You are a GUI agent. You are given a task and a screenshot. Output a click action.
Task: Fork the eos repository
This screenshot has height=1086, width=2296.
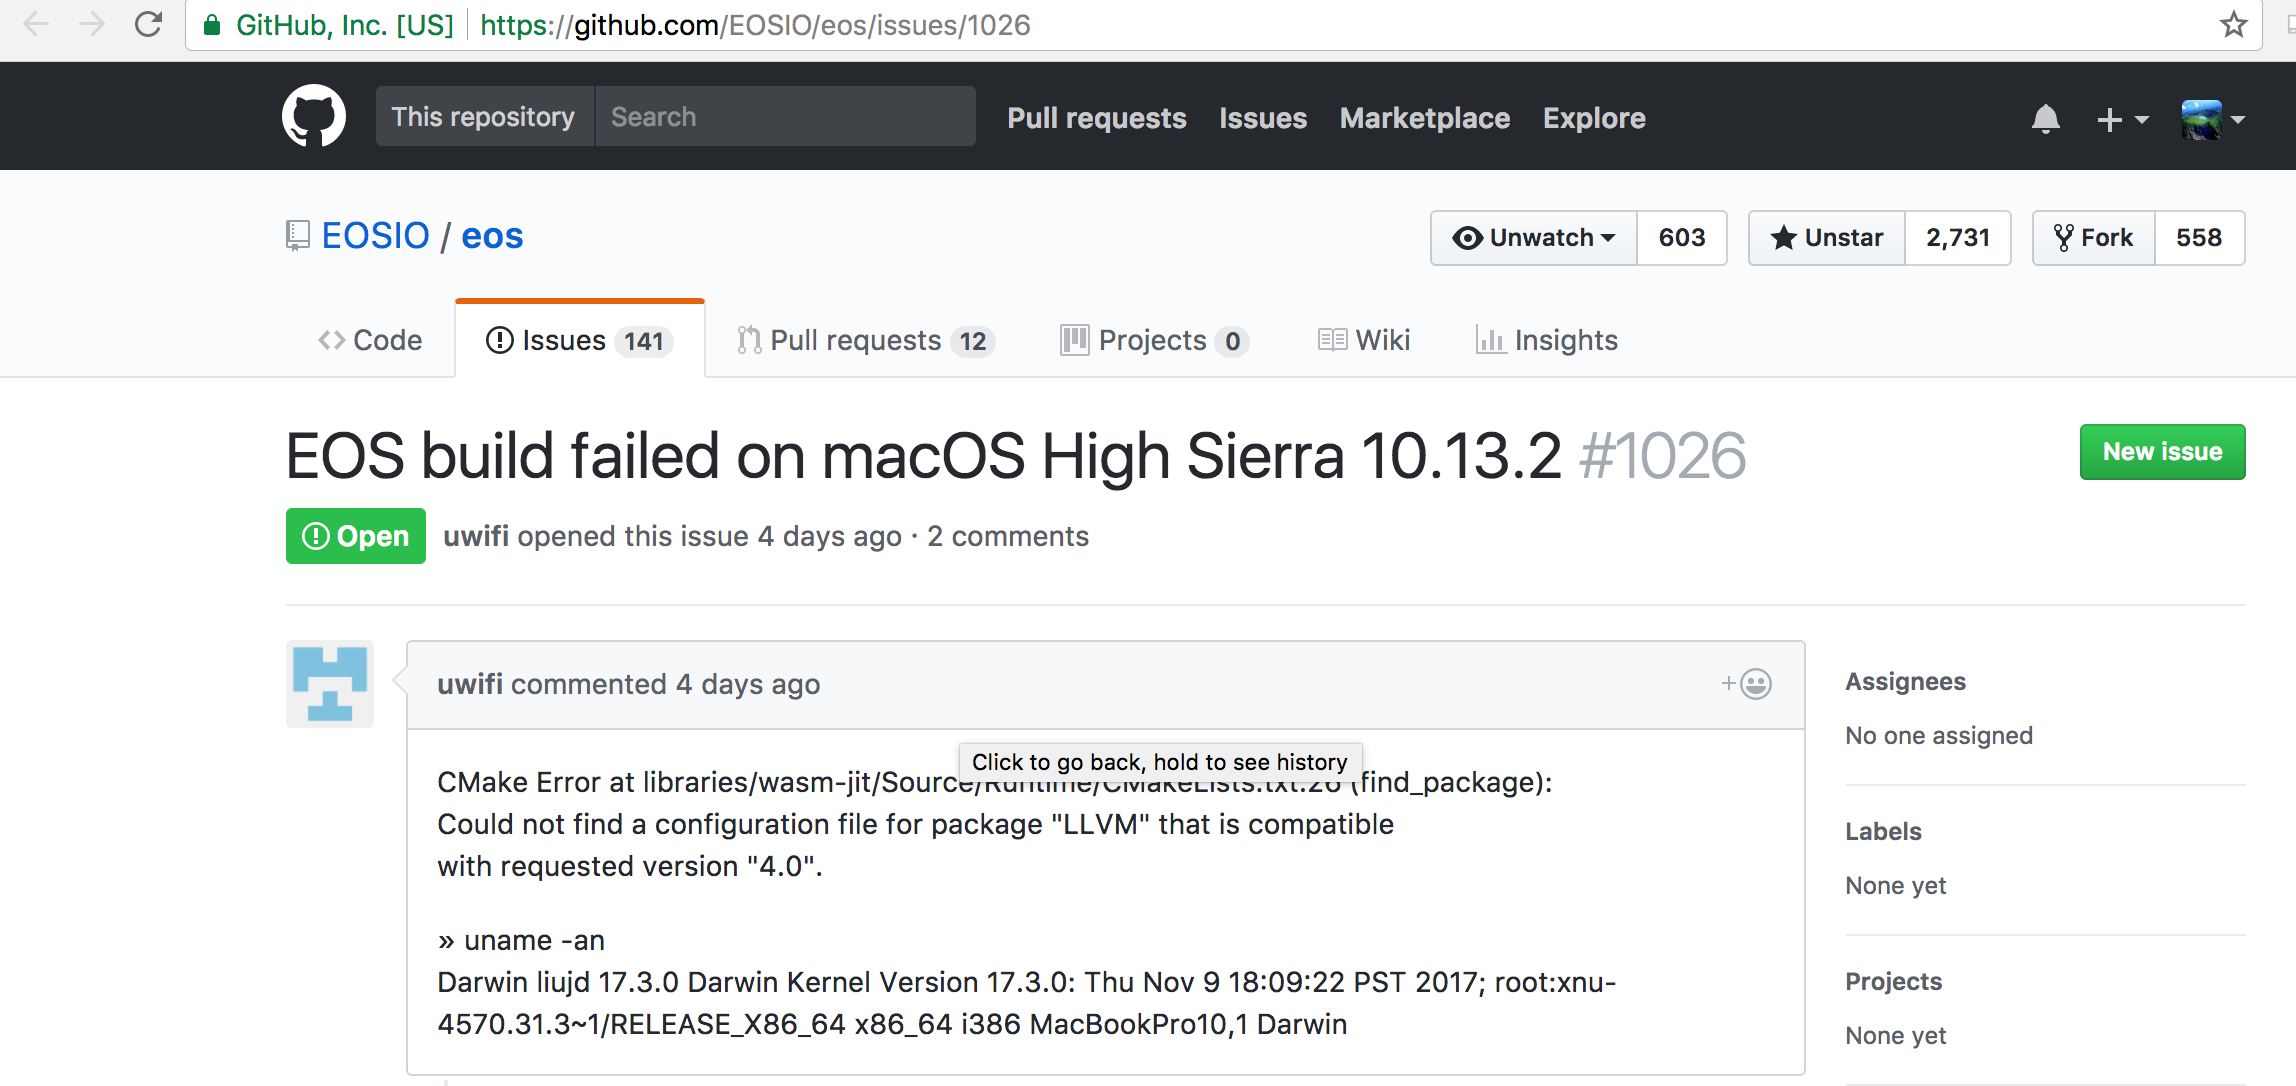2093,238
